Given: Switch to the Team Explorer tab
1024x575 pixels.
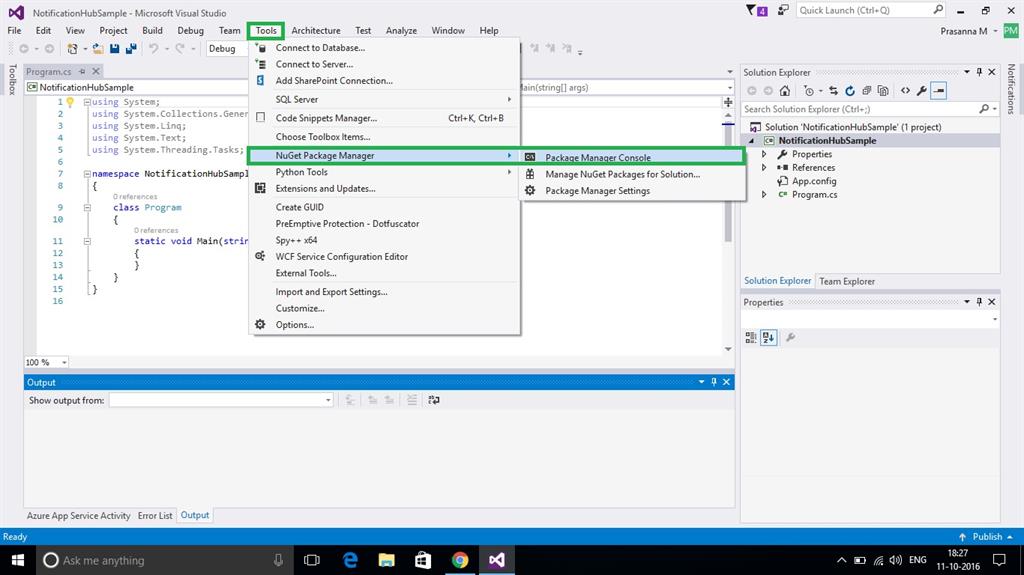Looking at the screenshot, I should pos(846,281).
